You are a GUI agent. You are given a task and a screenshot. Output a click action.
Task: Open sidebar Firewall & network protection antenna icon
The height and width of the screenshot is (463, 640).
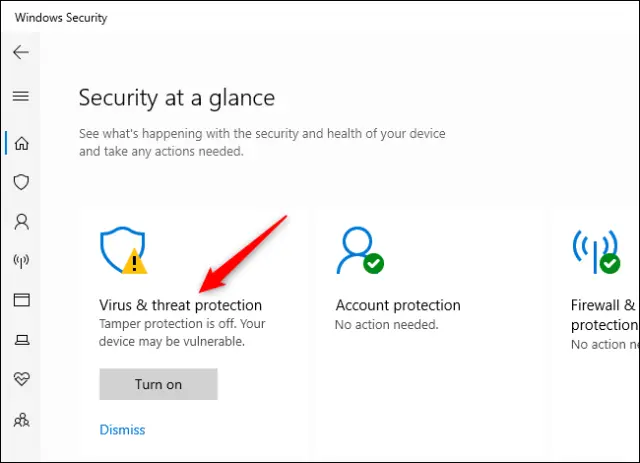coord(20,261)
